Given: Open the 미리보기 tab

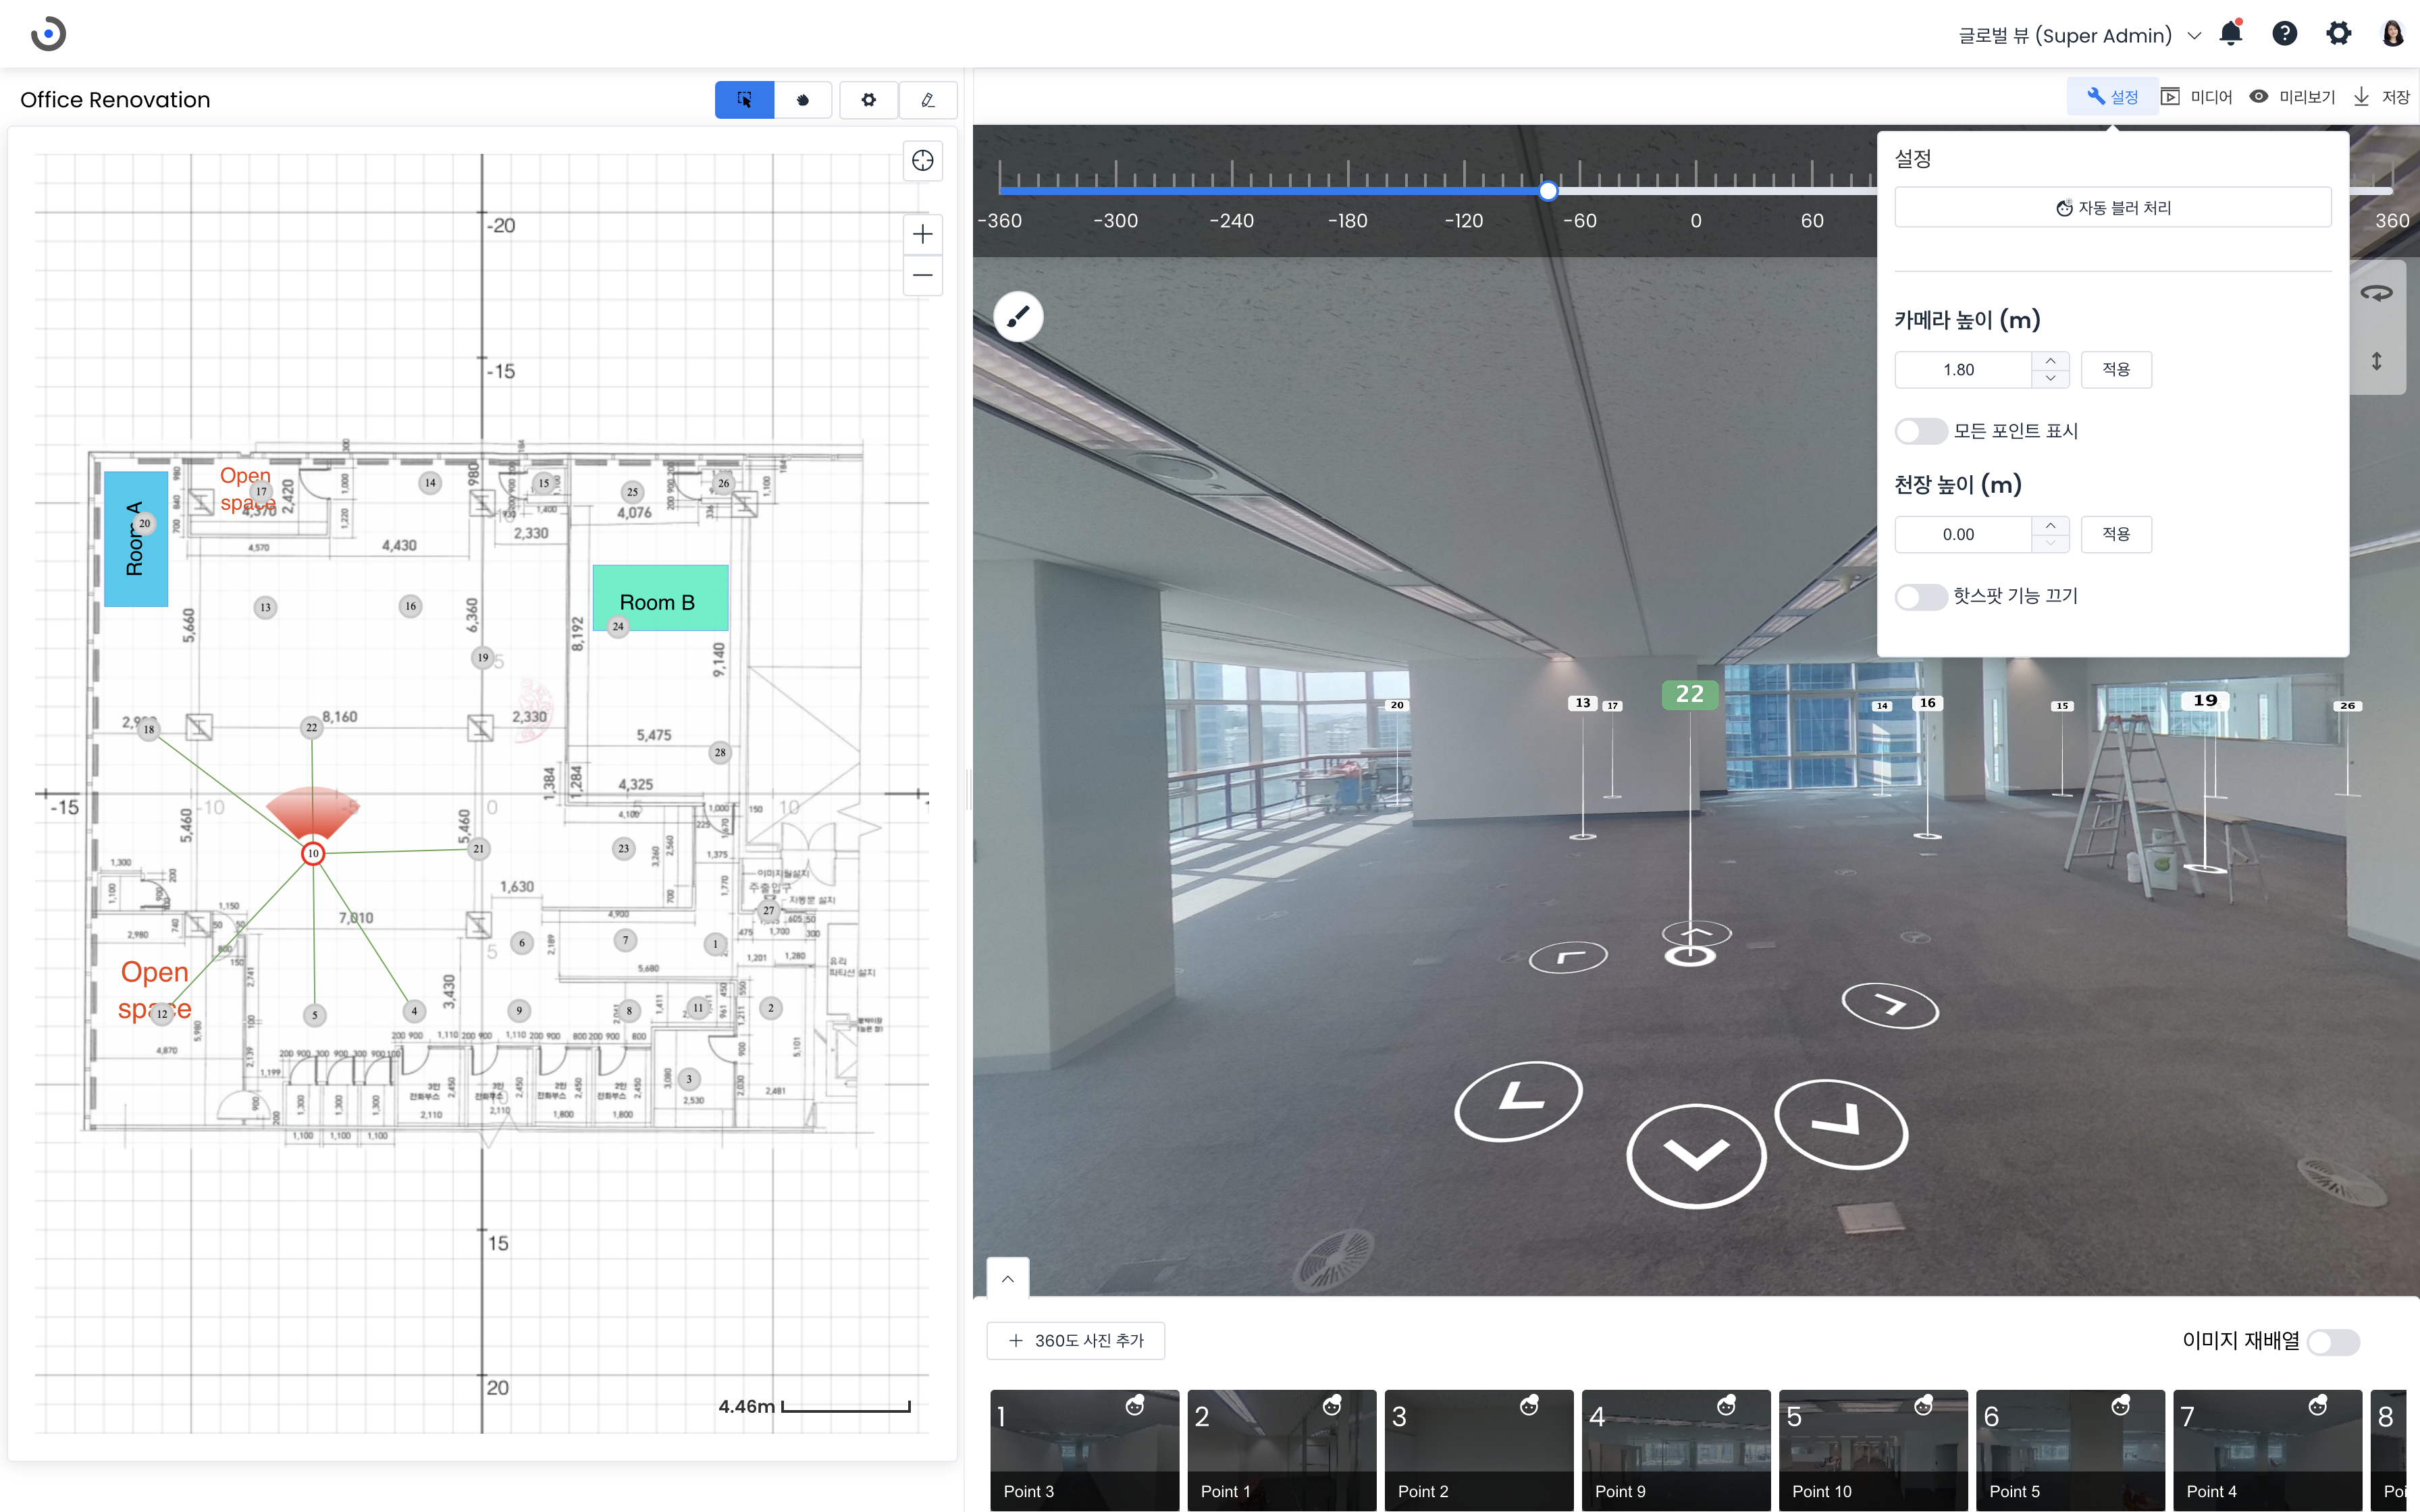Looking at the screenshot, I should 2292,97.
